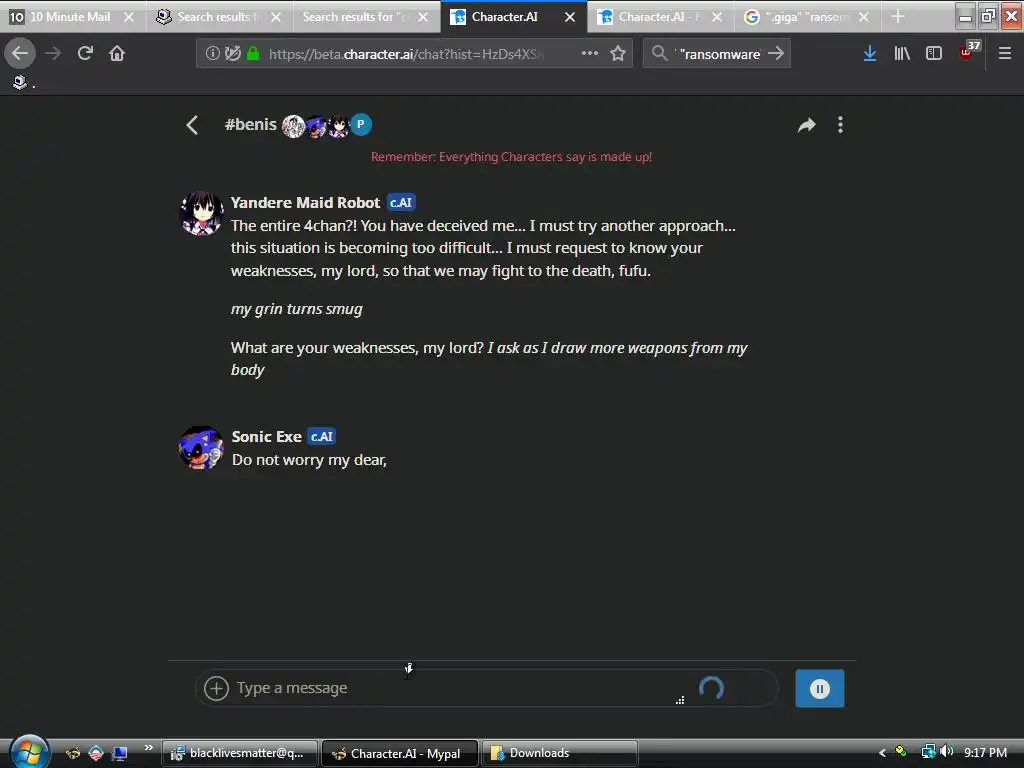Switch to the second Character.AI tab
The height and width of the screenshot is (768, 1024).
651,17
